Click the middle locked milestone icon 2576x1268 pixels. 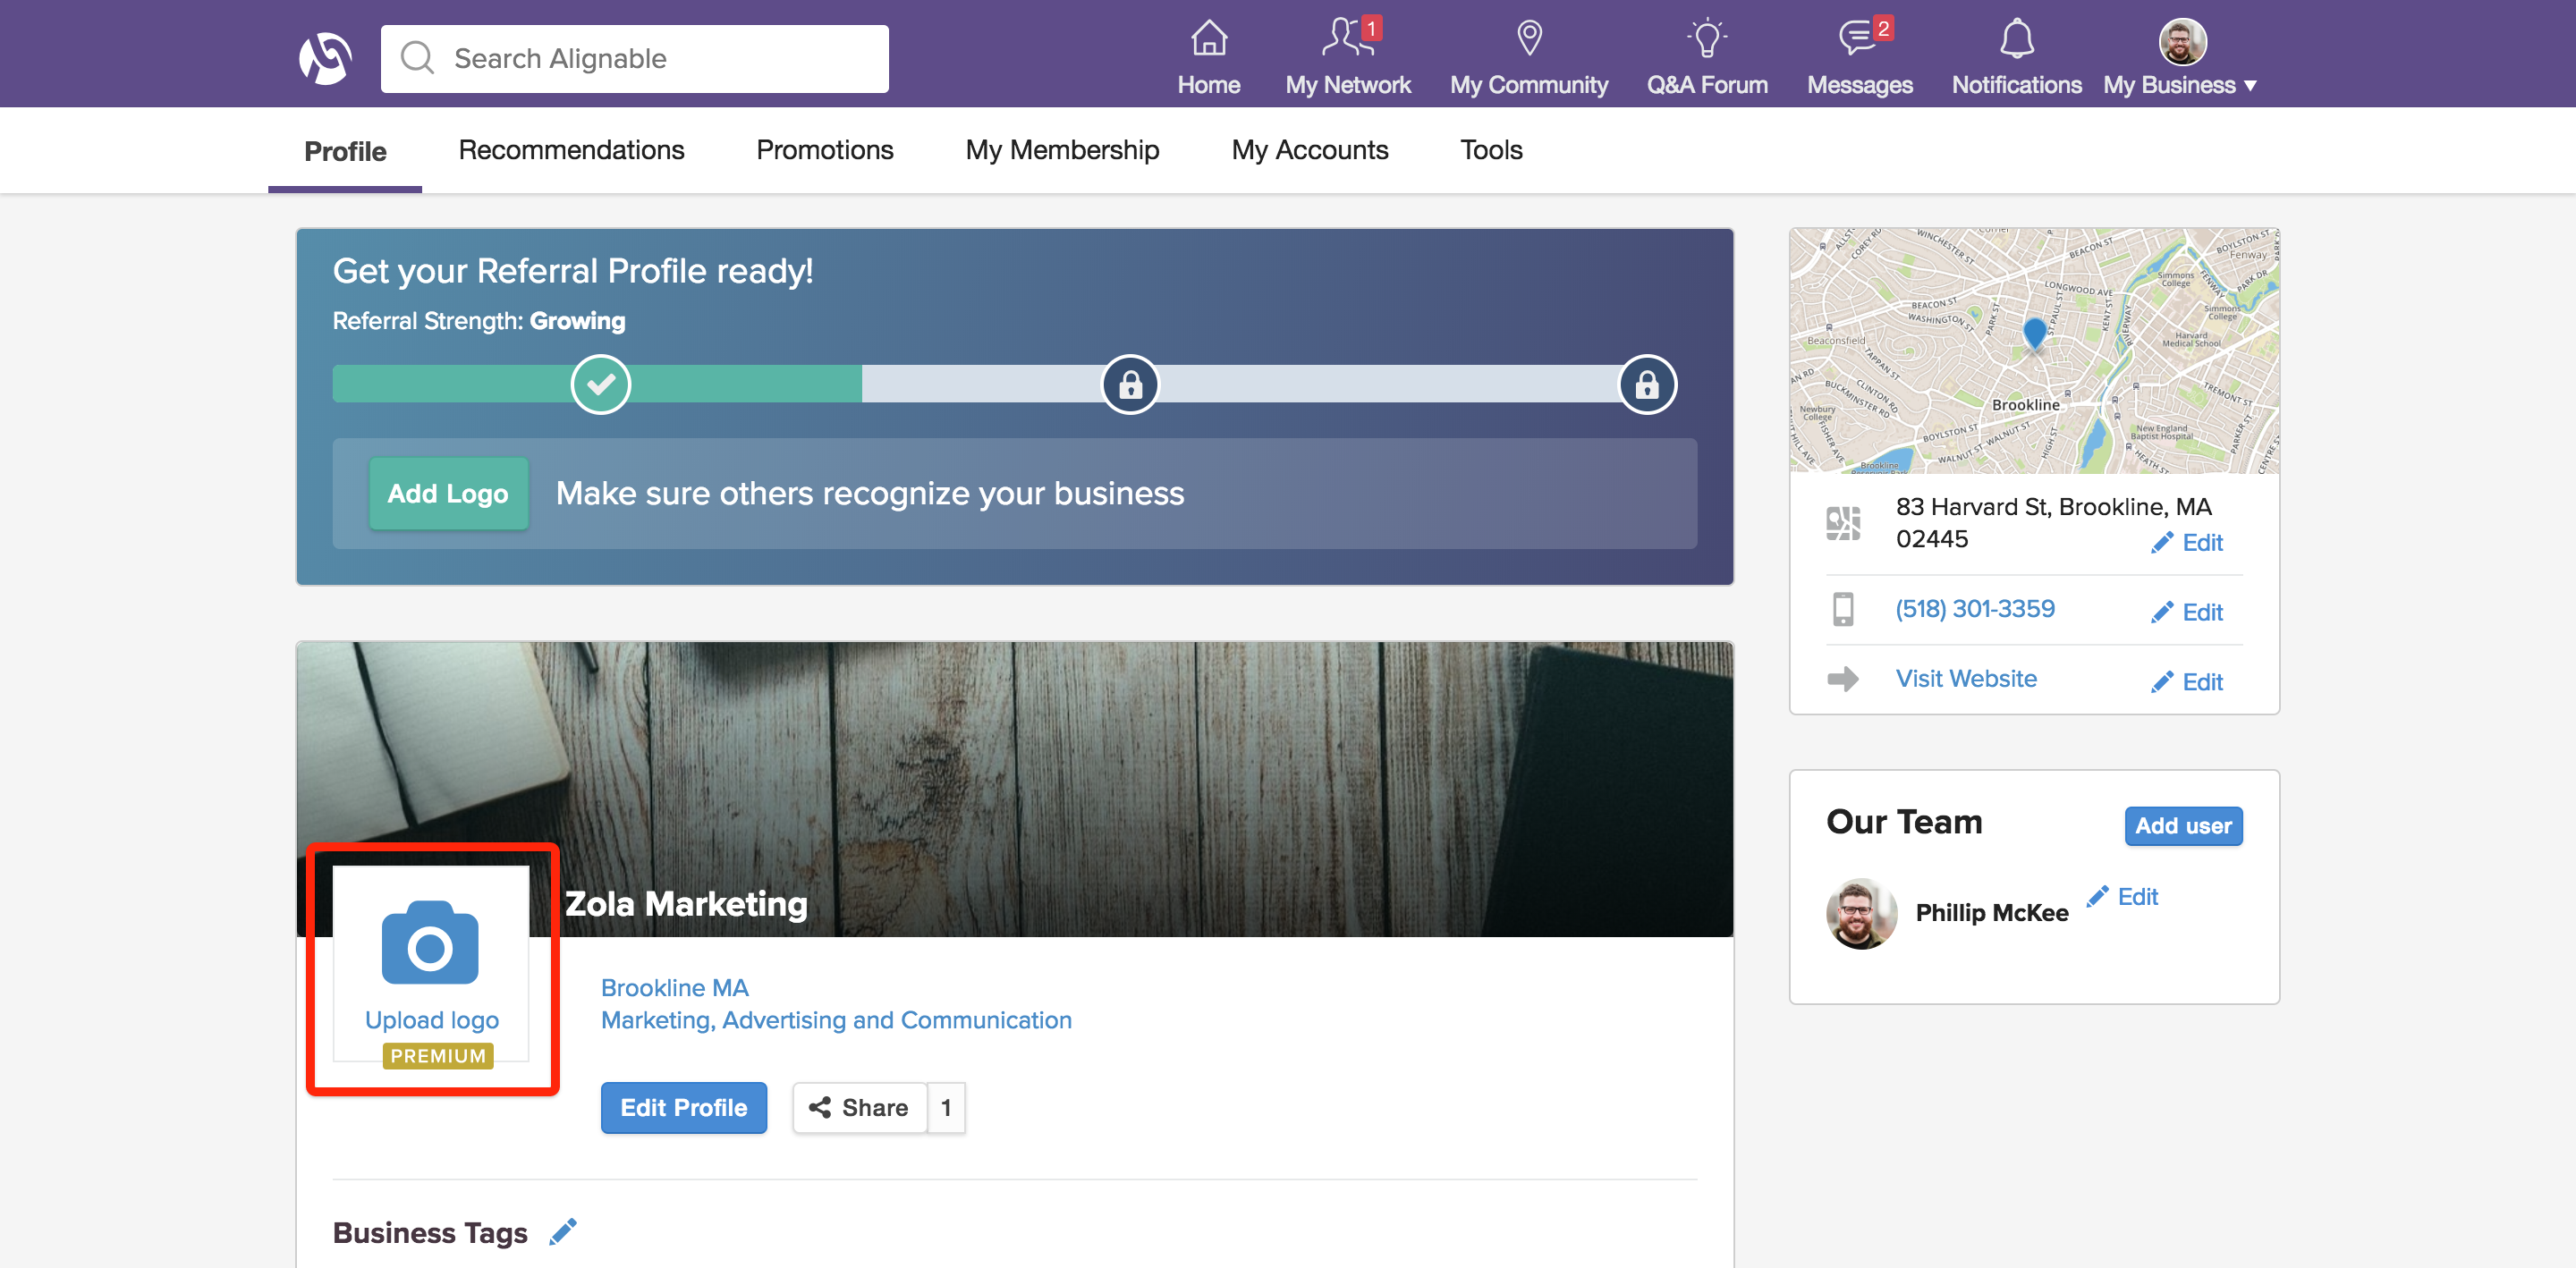1130,384
